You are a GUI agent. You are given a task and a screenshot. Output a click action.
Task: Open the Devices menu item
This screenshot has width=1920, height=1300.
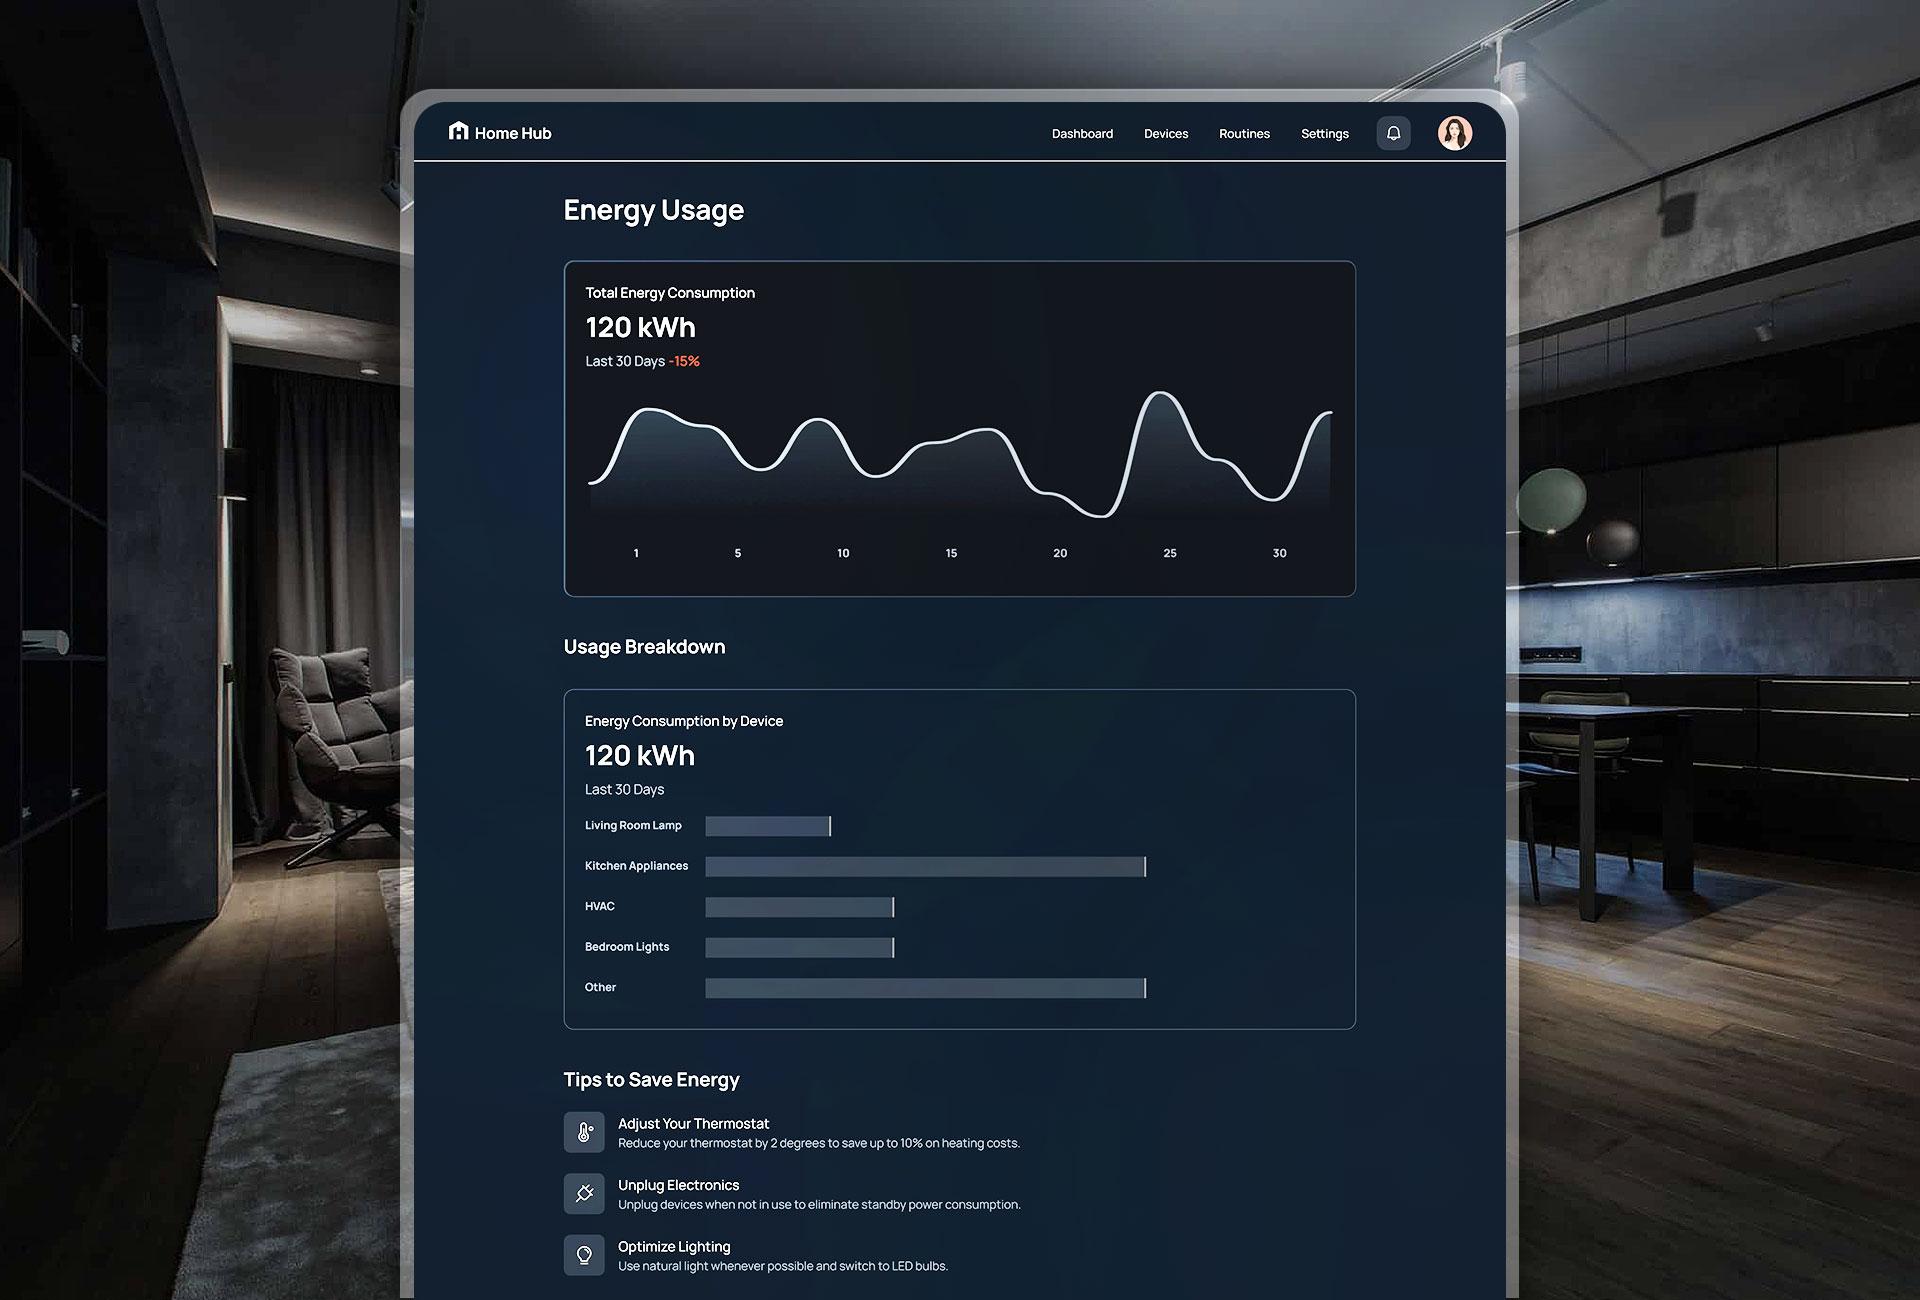coord(1166,134)
